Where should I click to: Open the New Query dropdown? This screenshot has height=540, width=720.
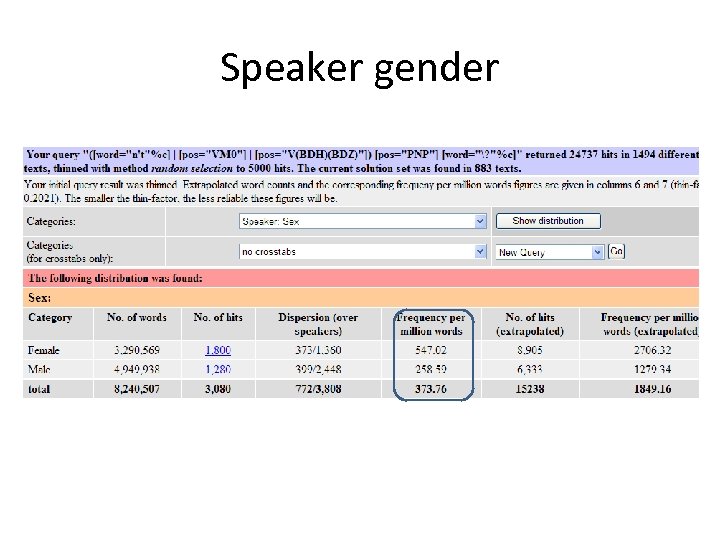(549, 252)
